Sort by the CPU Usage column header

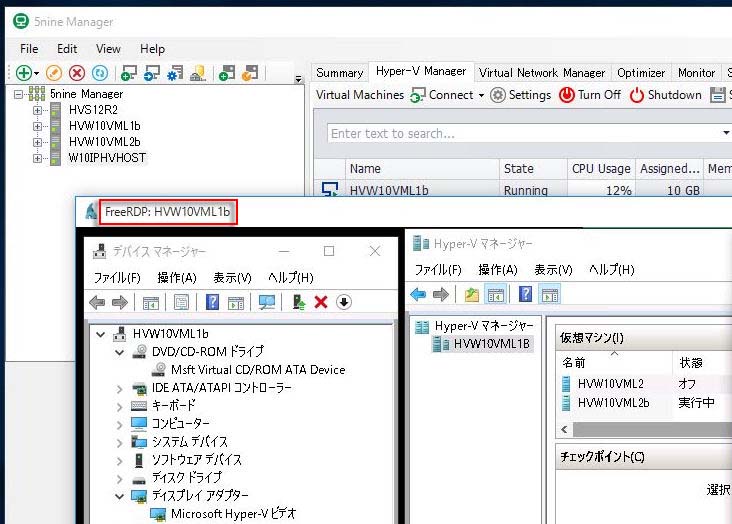[601, 169]
